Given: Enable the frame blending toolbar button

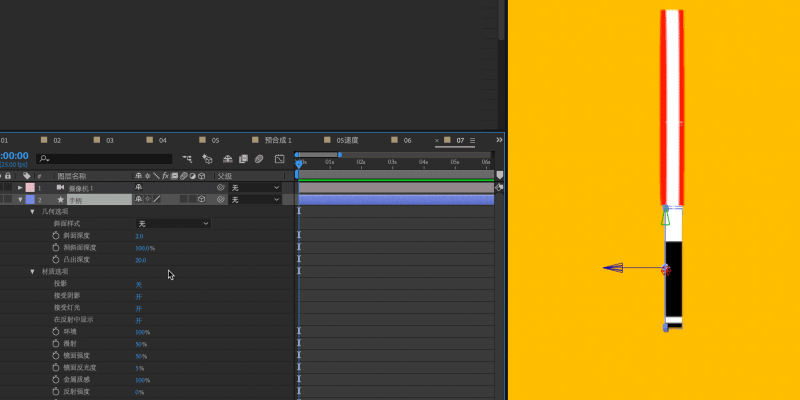Looking at the screenshot, I should click(243, 159).
